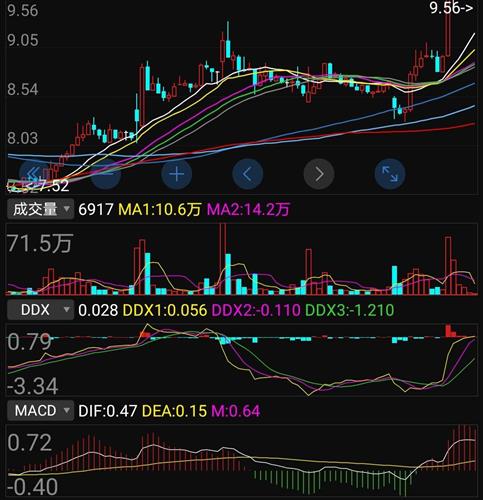Select the MA1:10.6万 volume label
This screenshot has height=500, width=483.
click(160, 210)
